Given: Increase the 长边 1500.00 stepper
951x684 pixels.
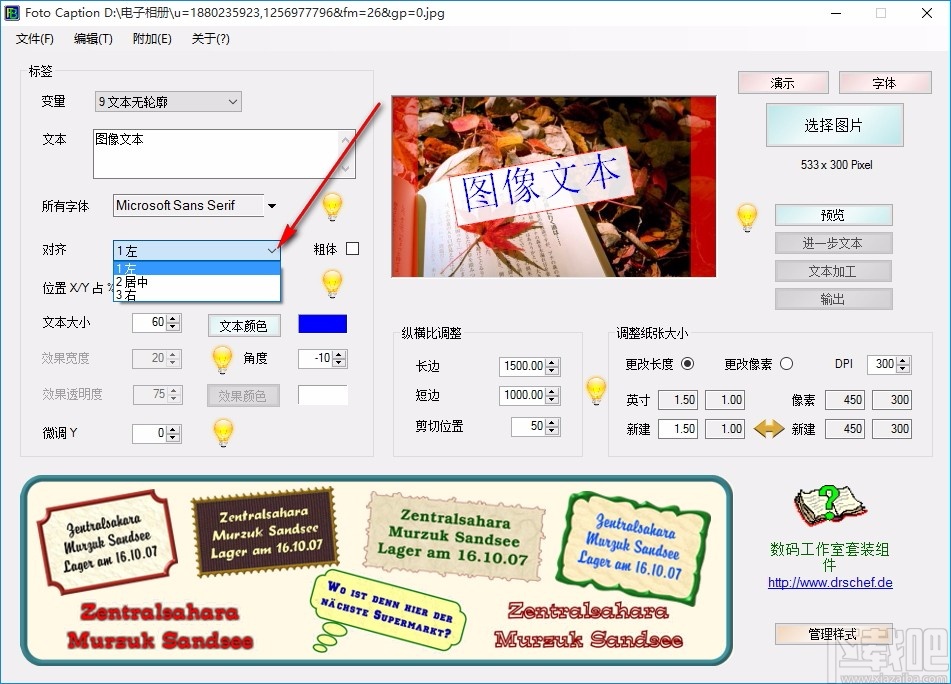Looking at the screenshot, I should 551,362.
